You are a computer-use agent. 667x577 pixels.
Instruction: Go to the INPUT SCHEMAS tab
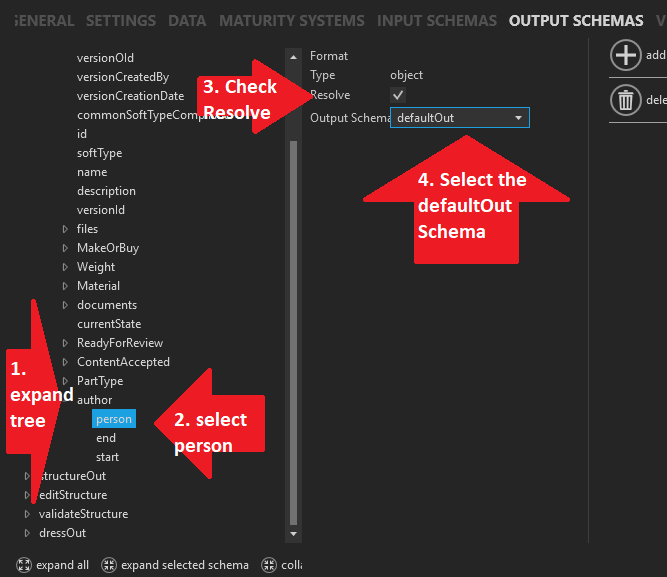pos(437,21)
